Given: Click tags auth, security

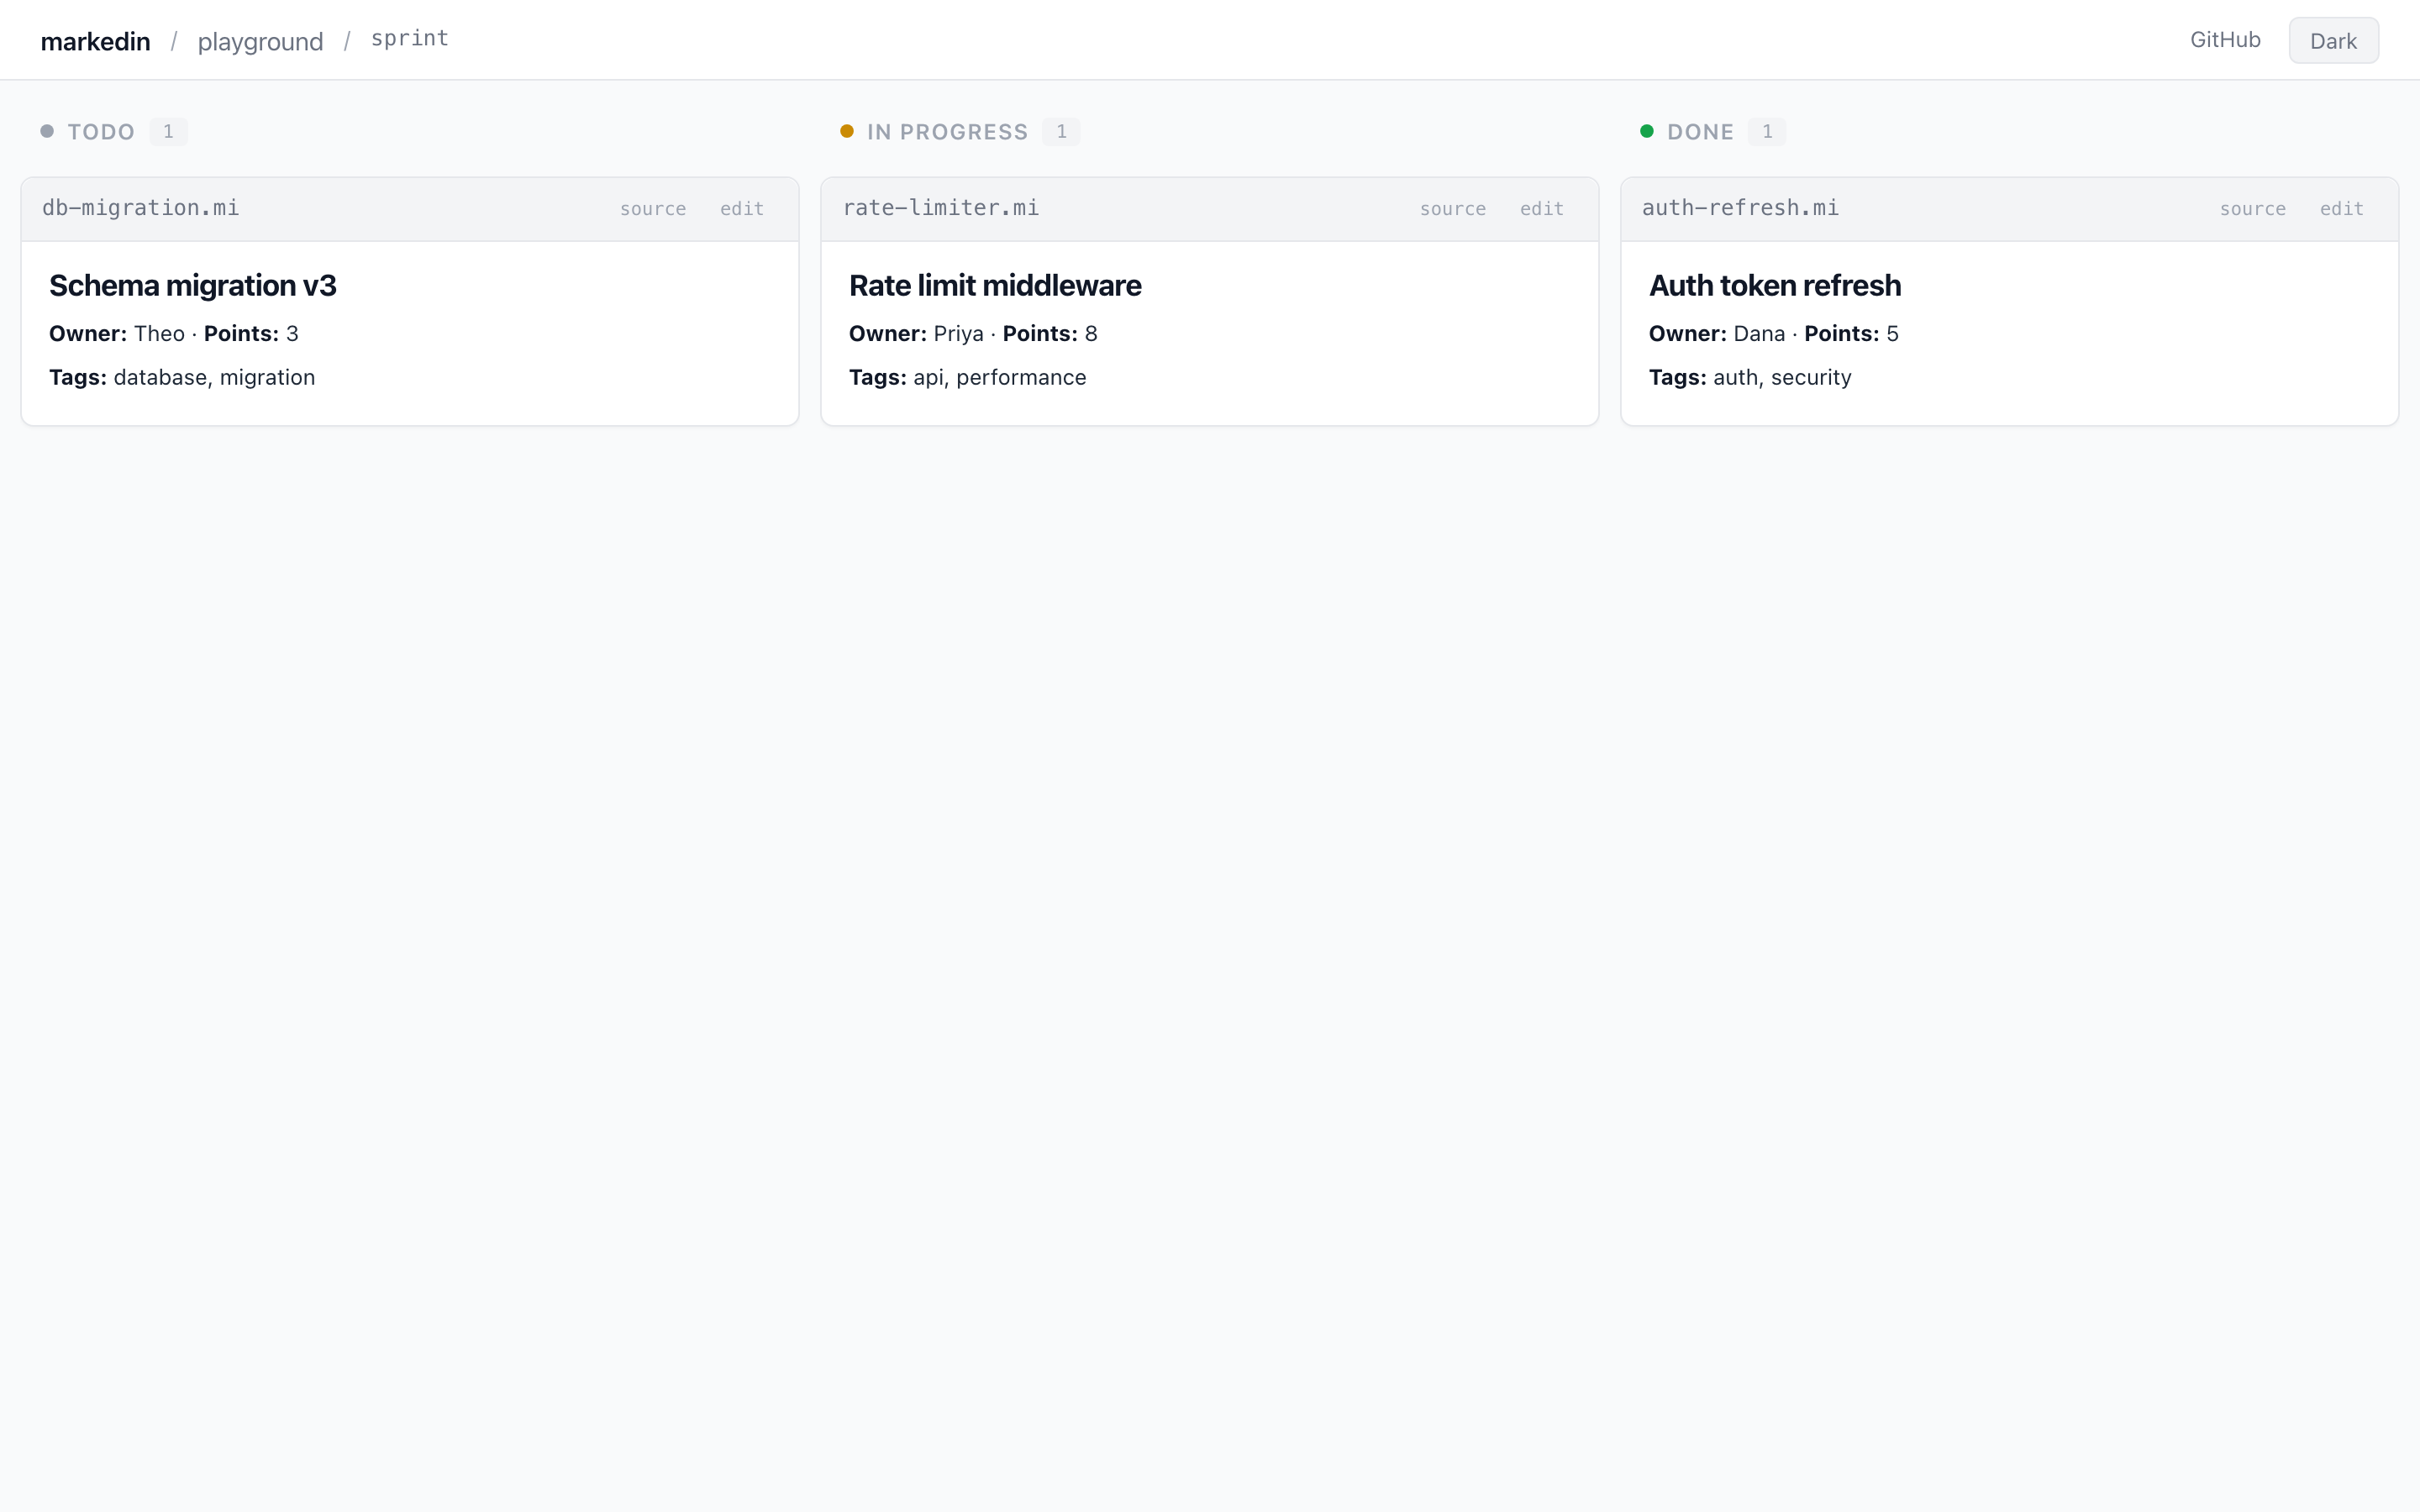Looking at the screenshot, I should pos(1750,378).
